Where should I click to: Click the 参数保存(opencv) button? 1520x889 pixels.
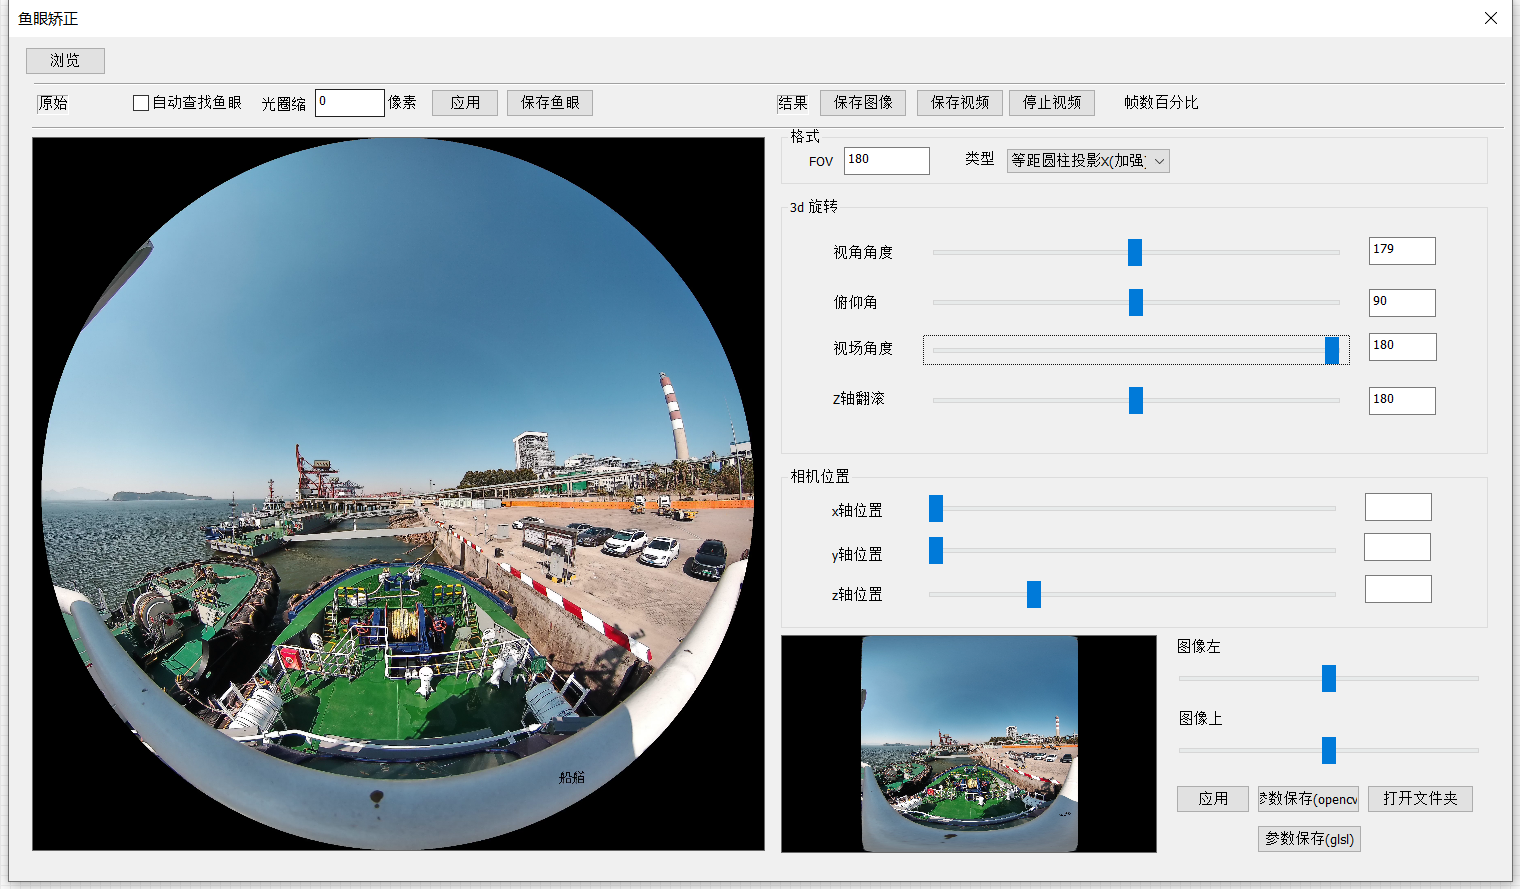tap(1309, 799)
